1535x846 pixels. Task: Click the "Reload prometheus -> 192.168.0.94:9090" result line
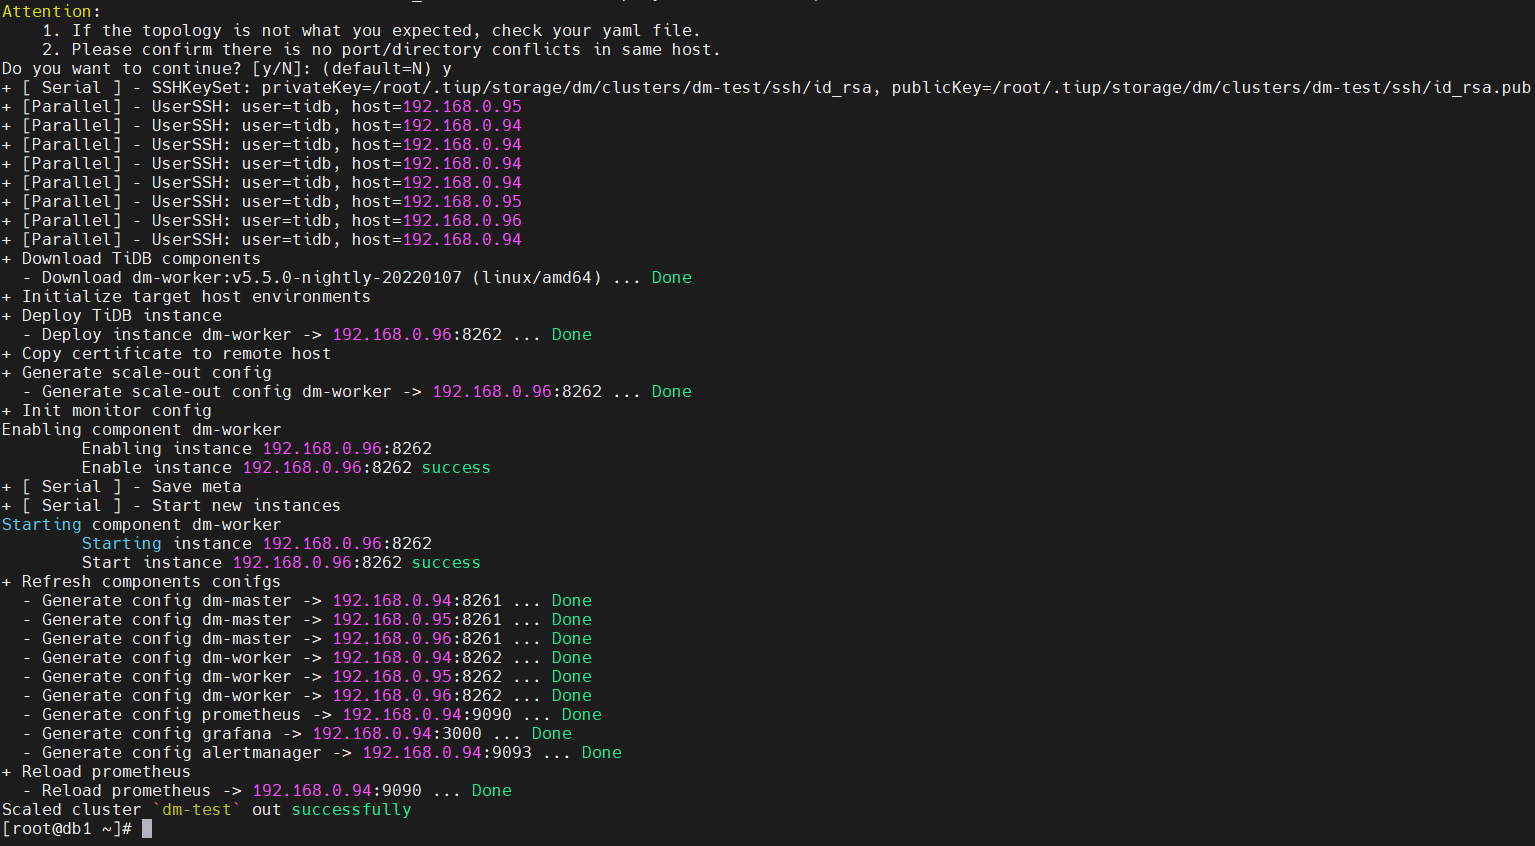tap(267, 791)
